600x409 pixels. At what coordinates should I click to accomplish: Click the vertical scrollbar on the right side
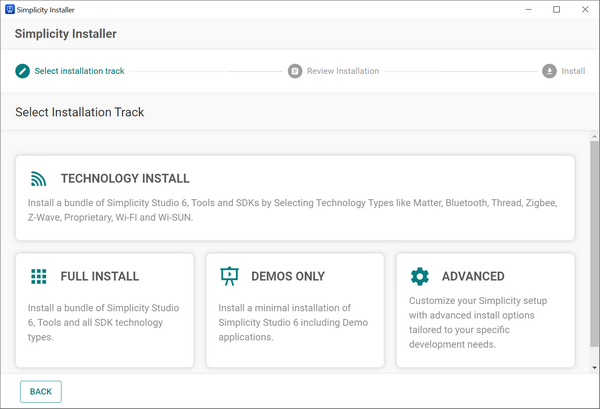click(594, 250)
